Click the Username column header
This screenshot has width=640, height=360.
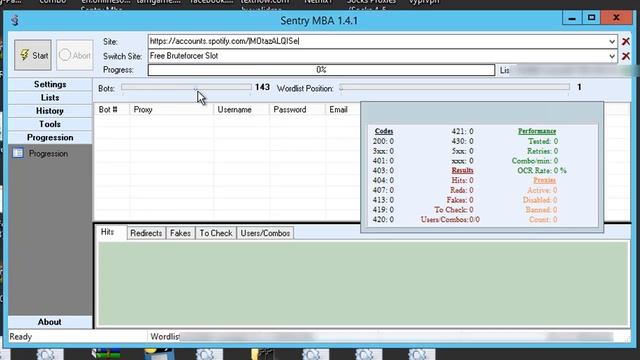(241, 109)
